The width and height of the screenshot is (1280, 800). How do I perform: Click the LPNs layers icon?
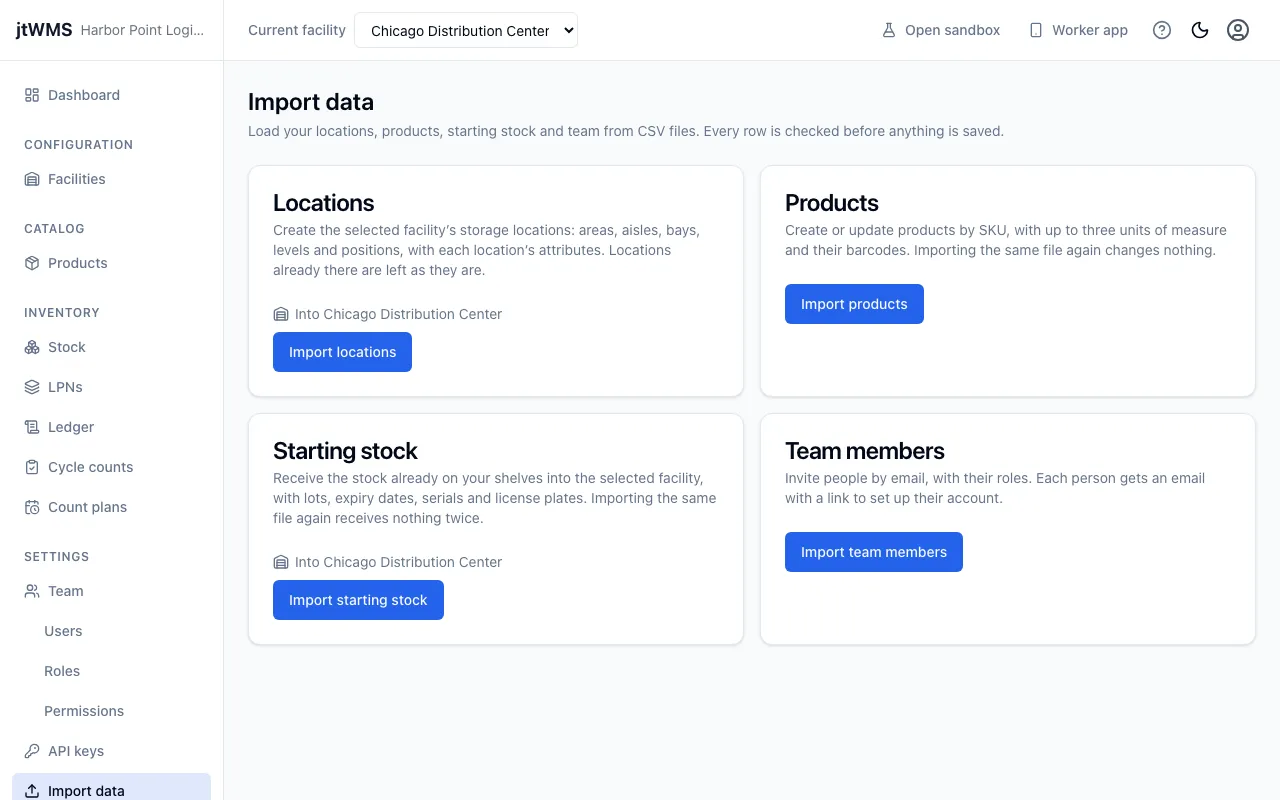point(32,387)
